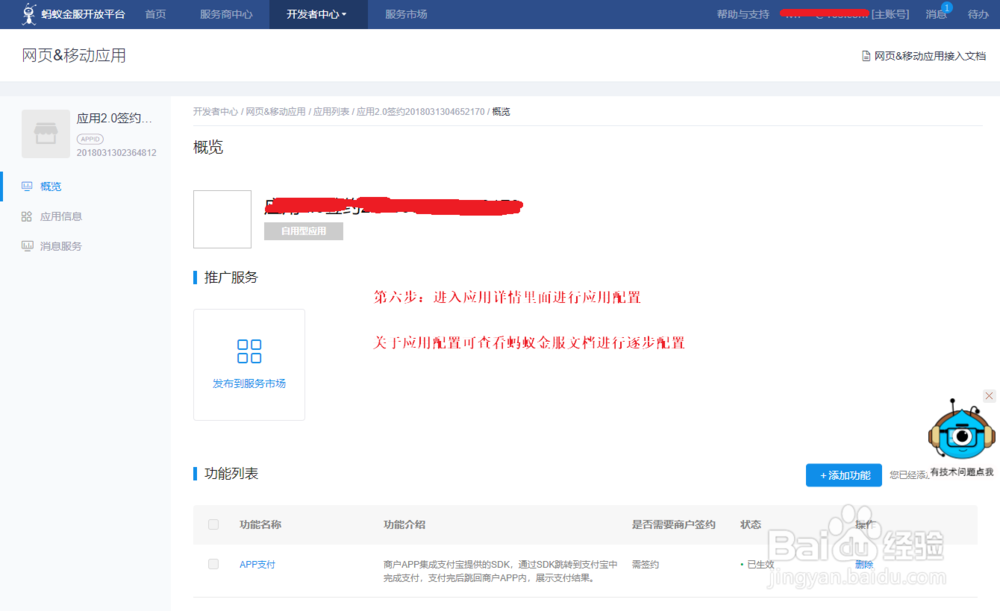Click the 应用信息 grid icon in the sidebar
The height and width of the screenshot is (611, 1000).
[27, 216]
